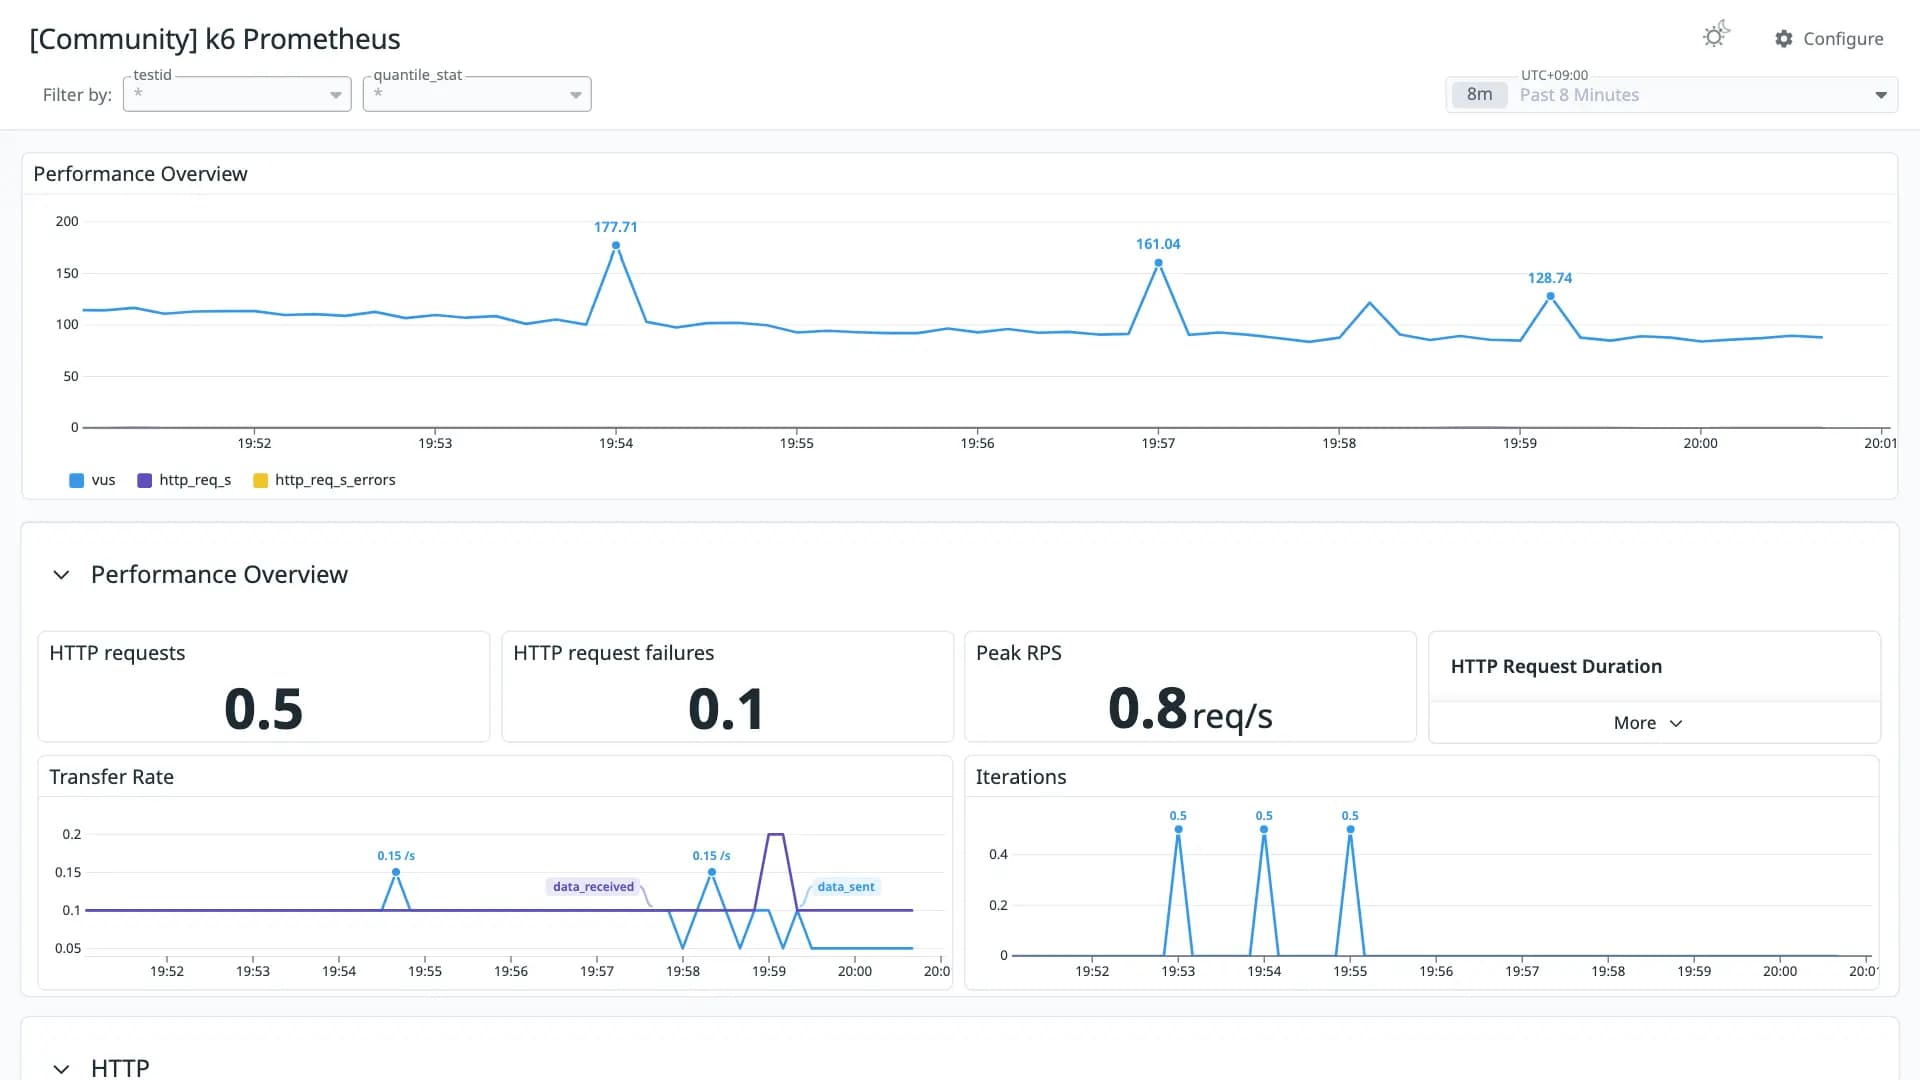Click the top Performance Overview chart title
Viewport: 1920px width, 1080px height.
pos(140,174)
